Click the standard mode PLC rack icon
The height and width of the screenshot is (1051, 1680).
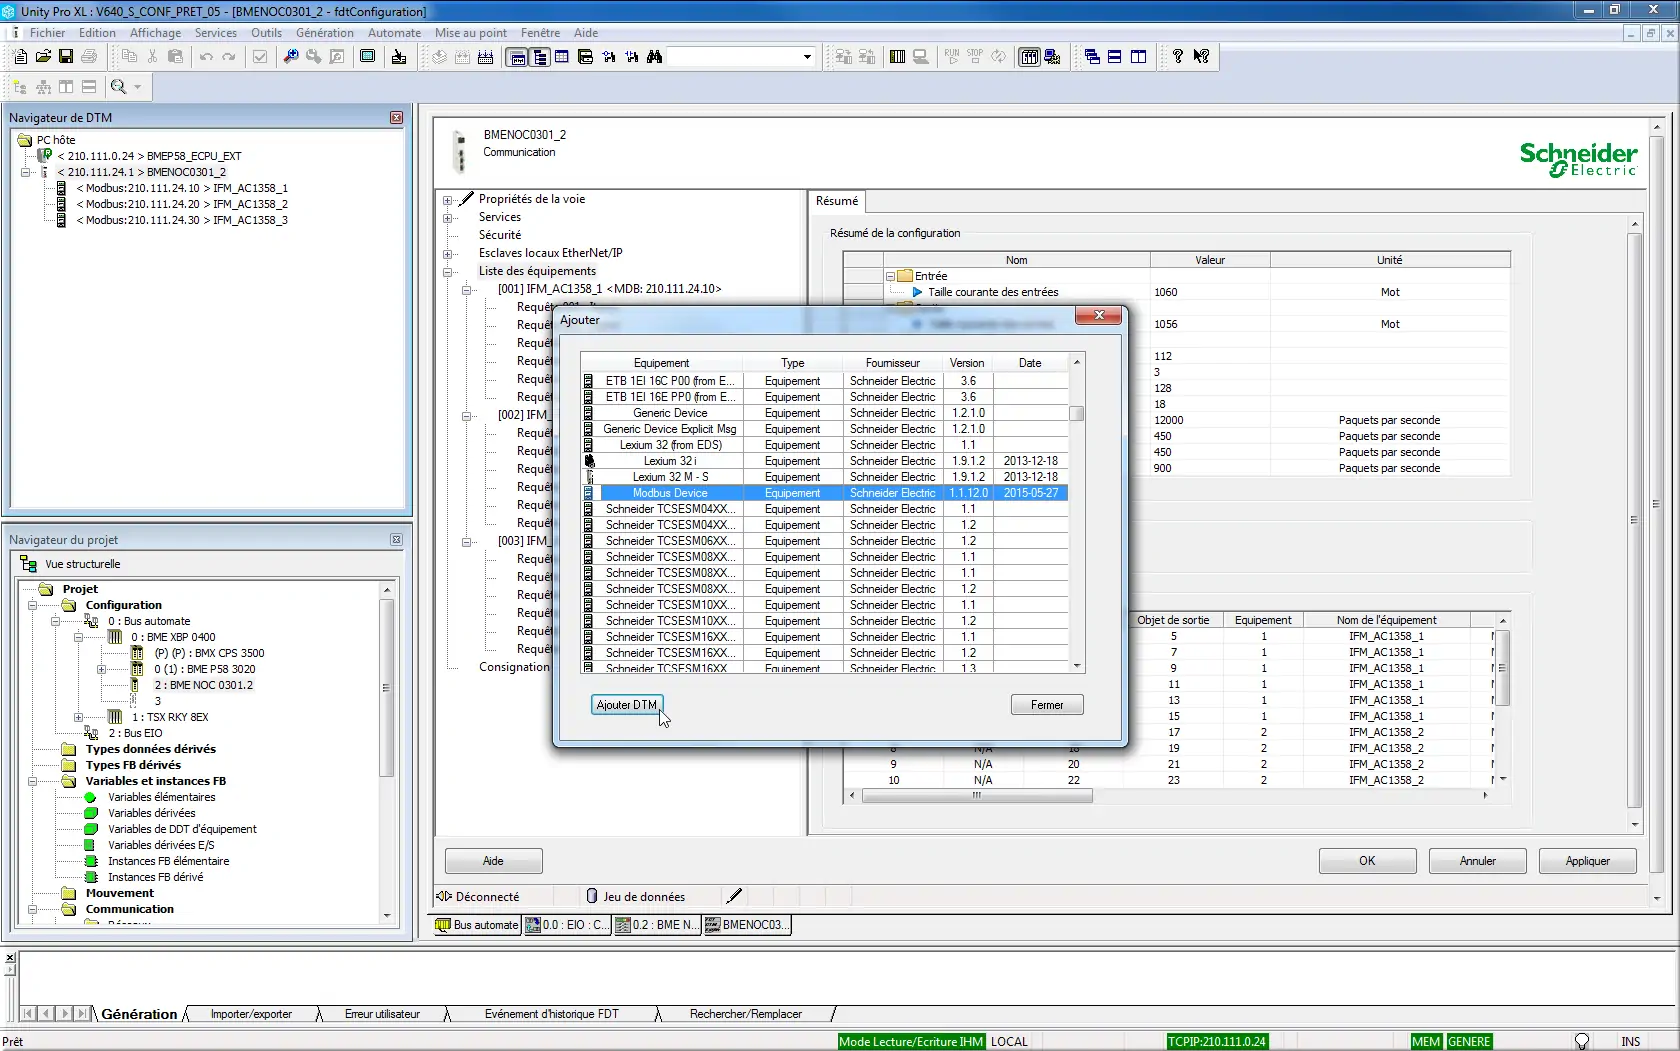point(1029,57)
